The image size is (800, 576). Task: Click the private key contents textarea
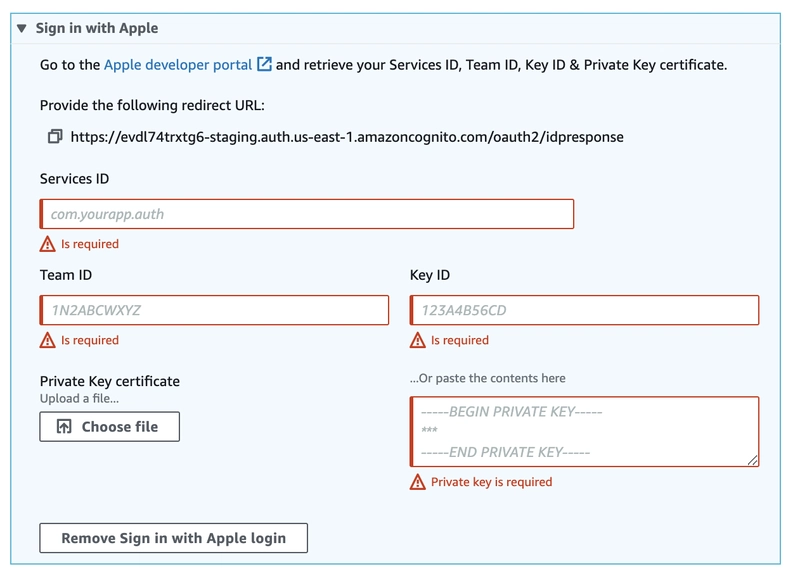pyautogui.click(x=584, y=432)
